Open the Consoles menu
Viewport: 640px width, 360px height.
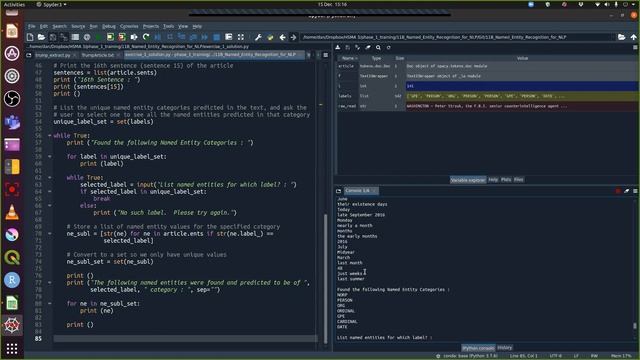pos(129,26)
